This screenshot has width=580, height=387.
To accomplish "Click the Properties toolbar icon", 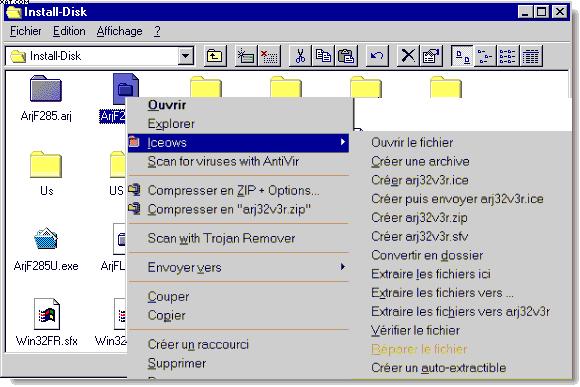I will (x=431, y=56).
